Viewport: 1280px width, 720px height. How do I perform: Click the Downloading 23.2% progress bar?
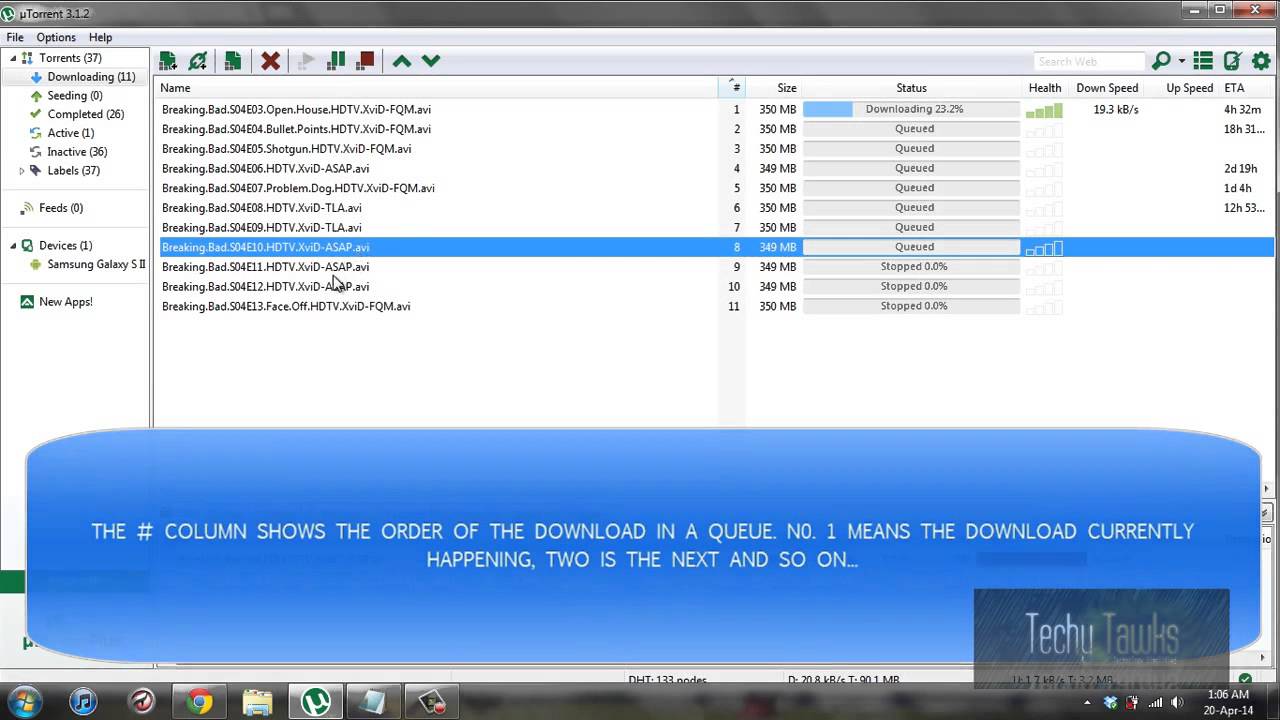pos(911,109)
